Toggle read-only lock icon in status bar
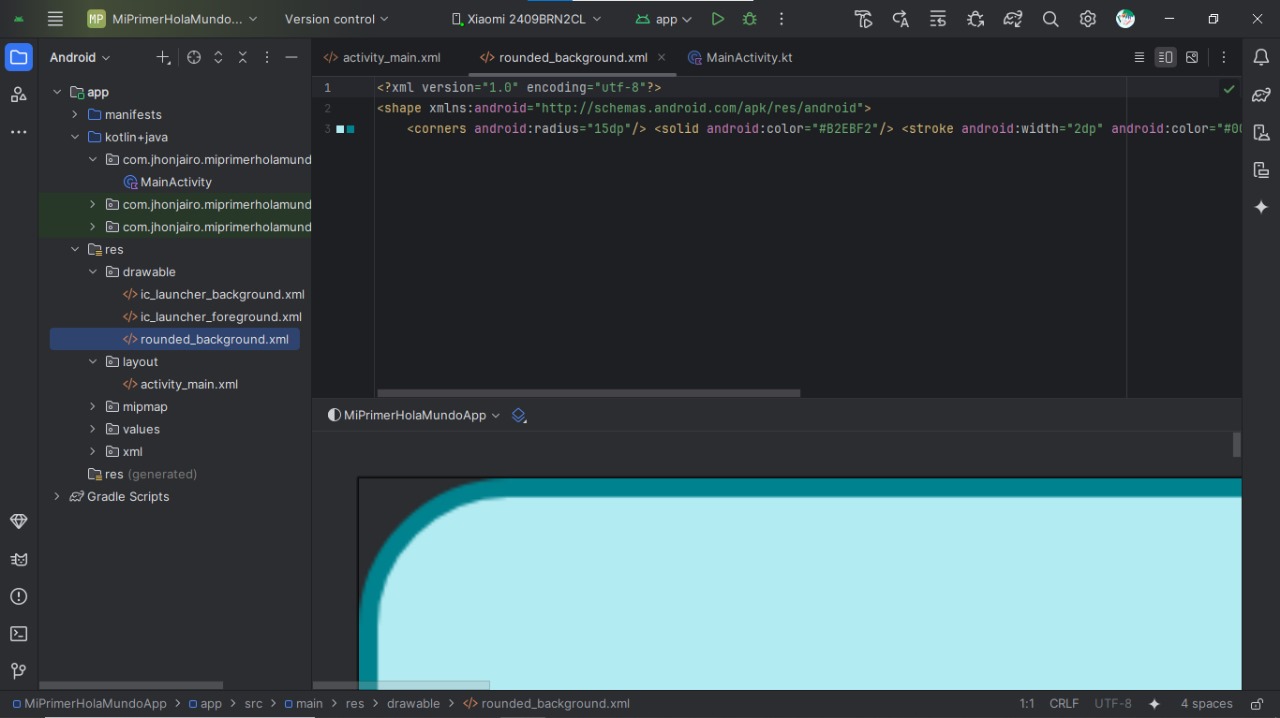Image resolution: width=1280 pixels, height=718 pixels. tap(1257, 704)
